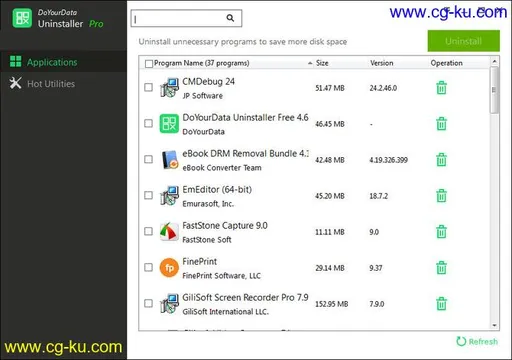Click the list scroll down arrow
Screen dimensions: 512x360
494,325
